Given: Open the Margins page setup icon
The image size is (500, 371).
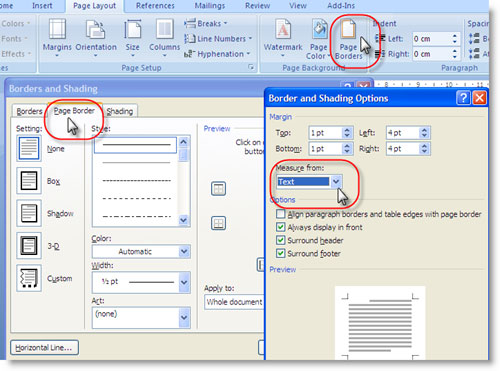Looking at the screenshot, I should [x=57, y=29].
